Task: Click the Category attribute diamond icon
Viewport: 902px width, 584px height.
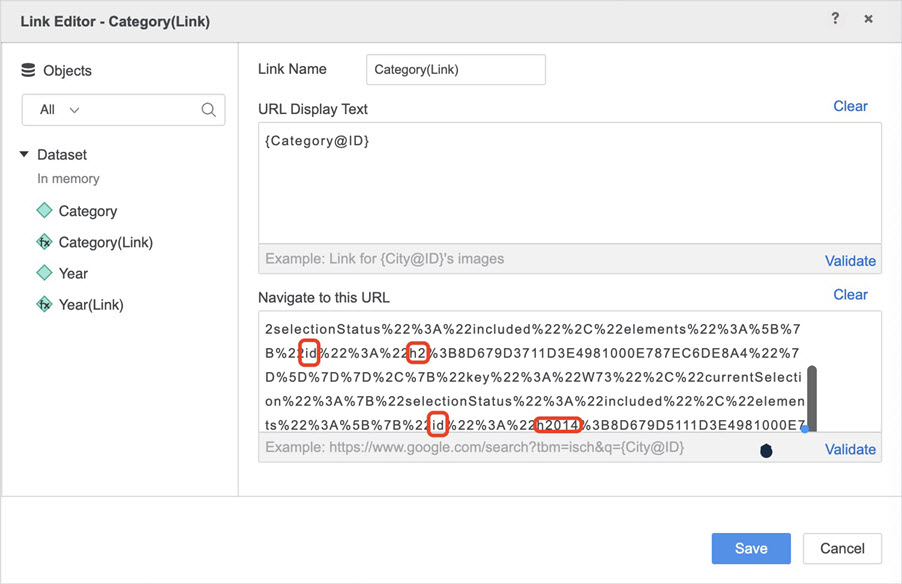Action: pyautogui.click(x=44, y=211)
